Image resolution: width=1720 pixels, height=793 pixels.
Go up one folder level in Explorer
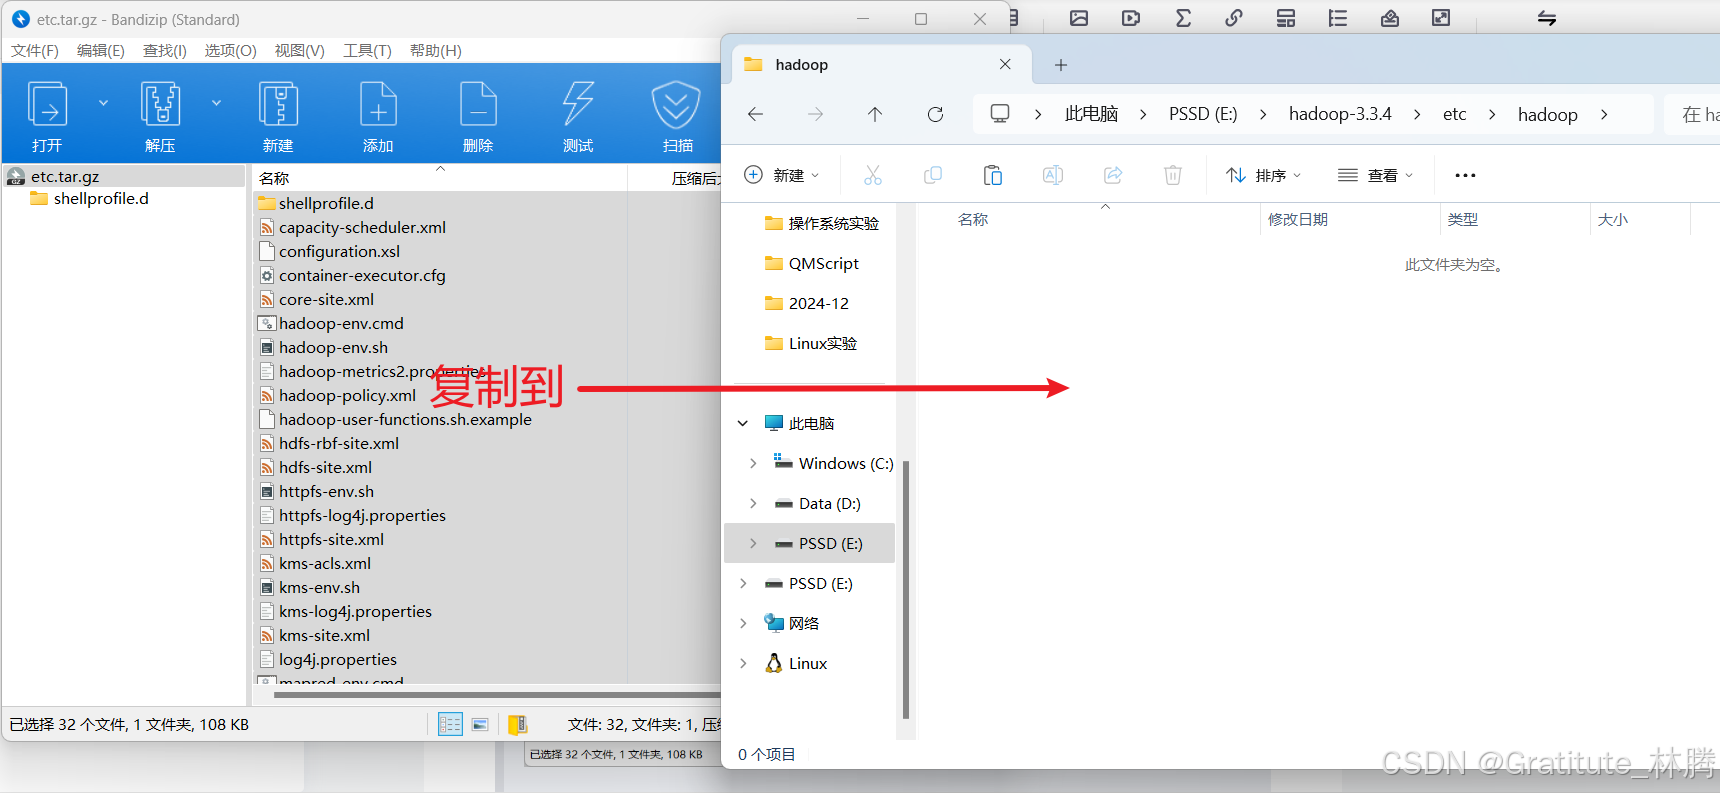click(875, 114)
